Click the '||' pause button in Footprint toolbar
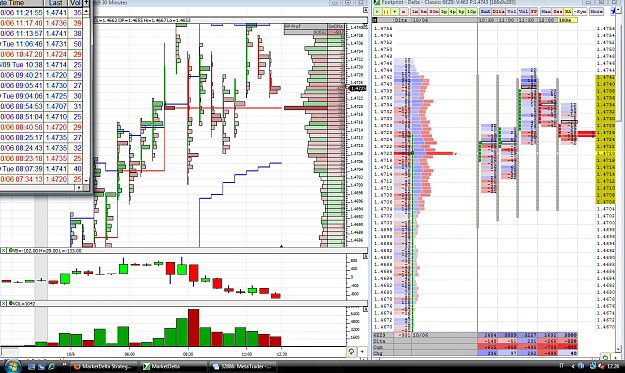Screen dimensions: 625x373 point(386,12)
